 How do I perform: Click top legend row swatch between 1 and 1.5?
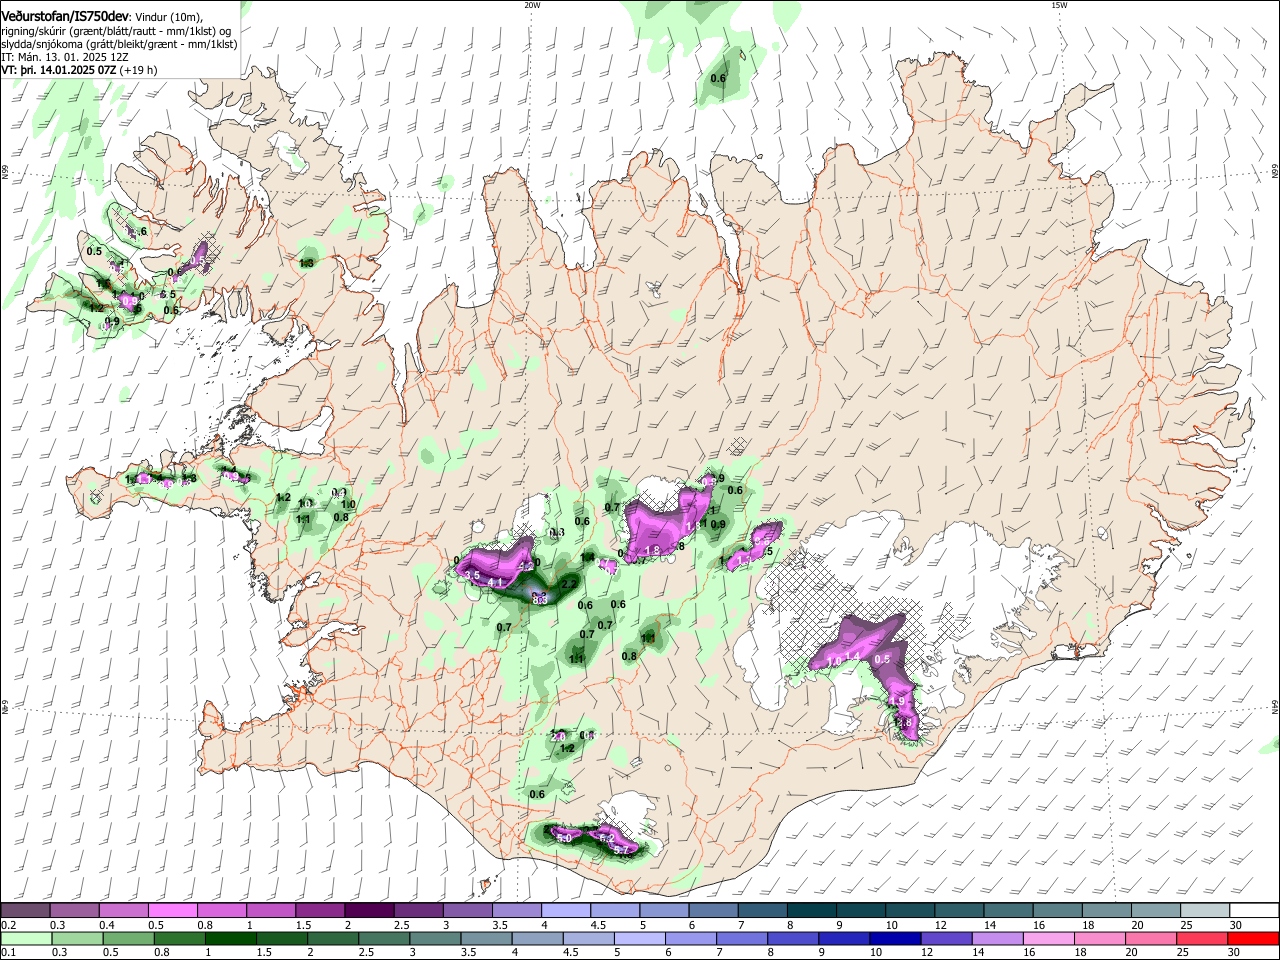pos(271,910)
